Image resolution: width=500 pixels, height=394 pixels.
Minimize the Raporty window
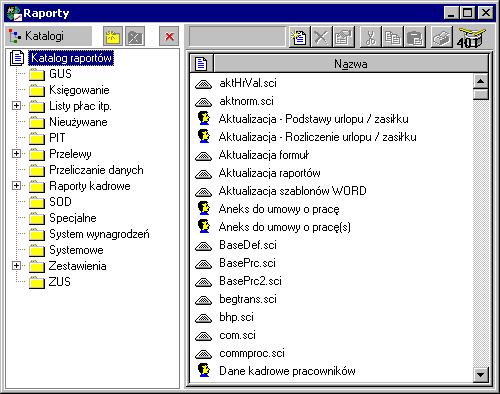click(x=452, y=13)
